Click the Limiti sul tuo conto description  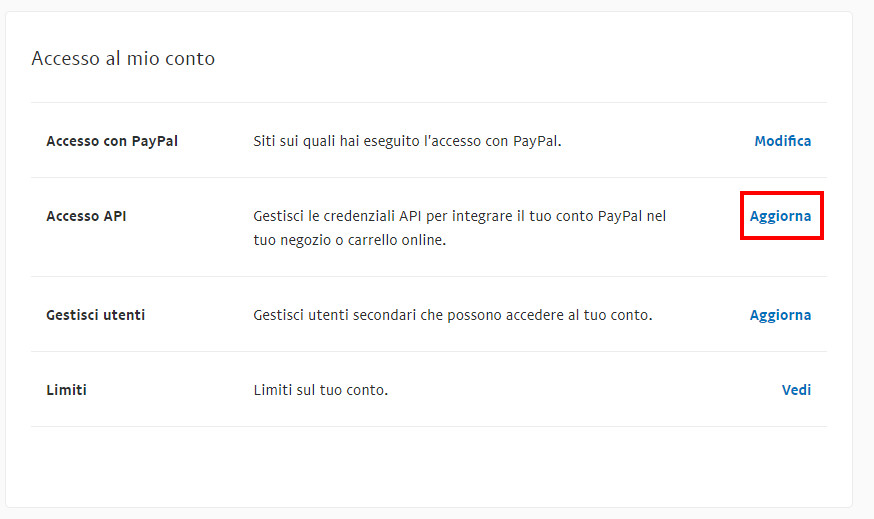pos(321,390)
